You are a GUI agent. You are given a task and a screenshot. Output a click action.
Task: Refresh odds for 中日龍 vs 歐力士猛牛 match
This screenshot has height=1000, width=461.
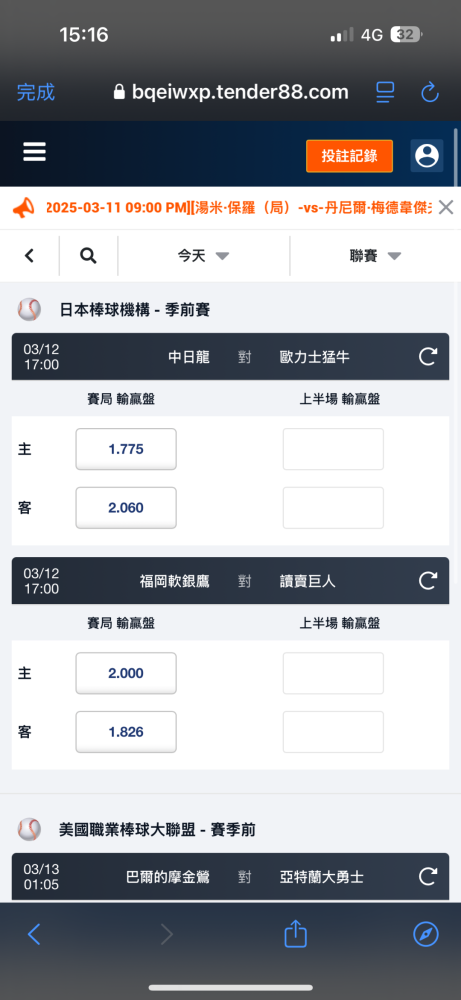[428, 357]
